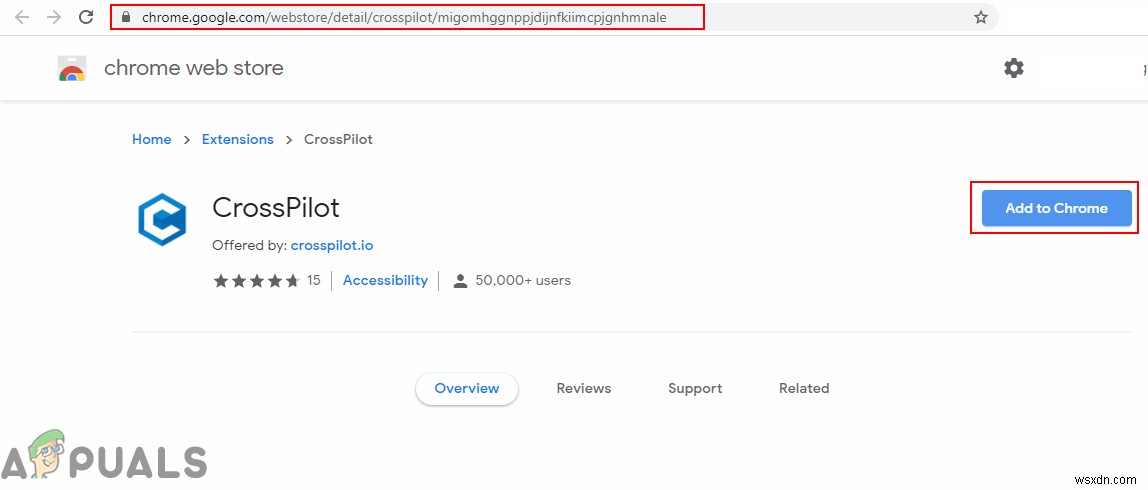Show the Related tab
The height and width of the screenshot is (490, 1148).
tap(804, 389)
